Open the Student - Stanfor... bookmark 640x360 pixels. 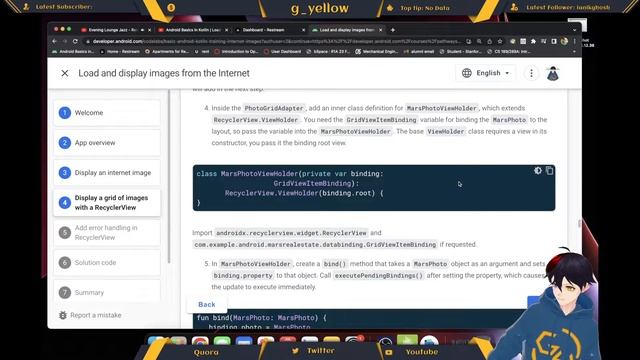click(462, 52)
